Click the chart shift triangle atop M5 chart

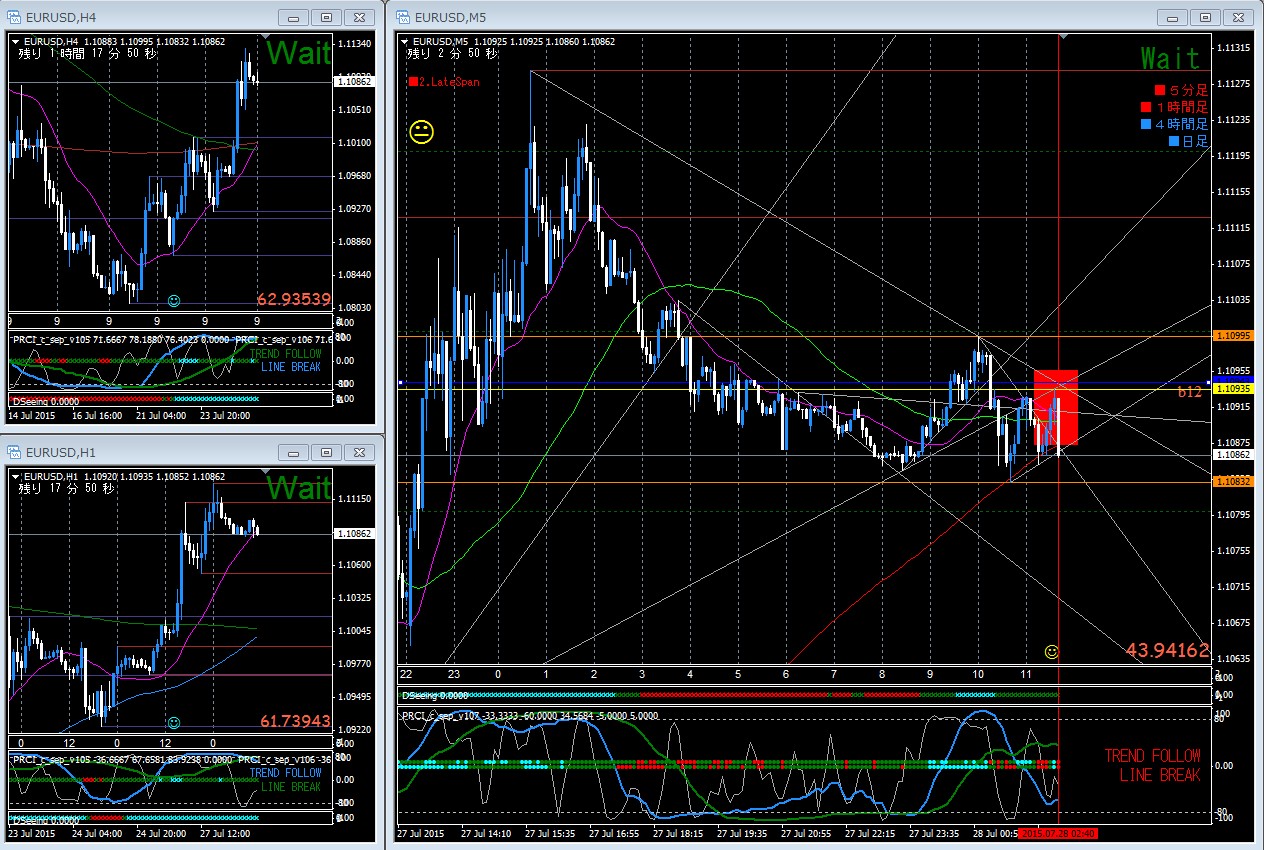[1064, 36]
